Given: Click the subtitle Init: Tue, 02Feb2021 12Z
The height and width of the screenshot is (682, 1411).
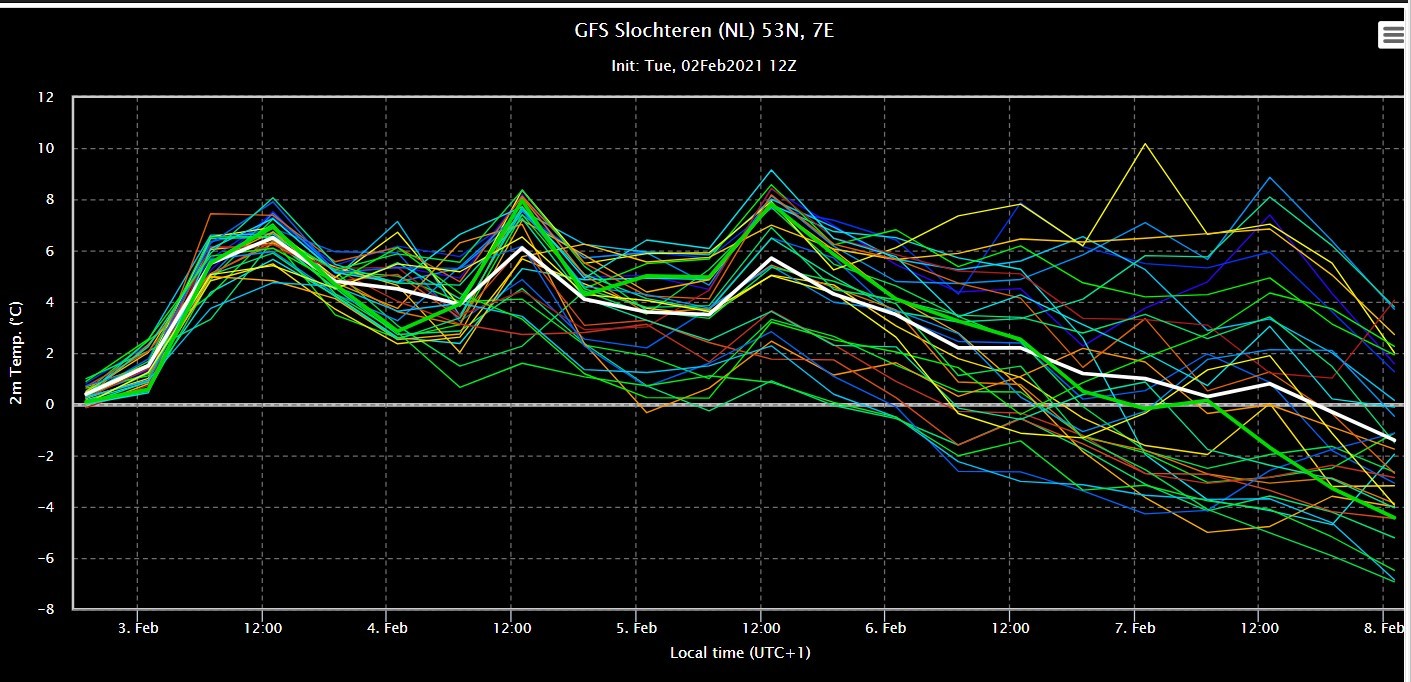Looking at the screenshot, I should [x=704, y=66].
